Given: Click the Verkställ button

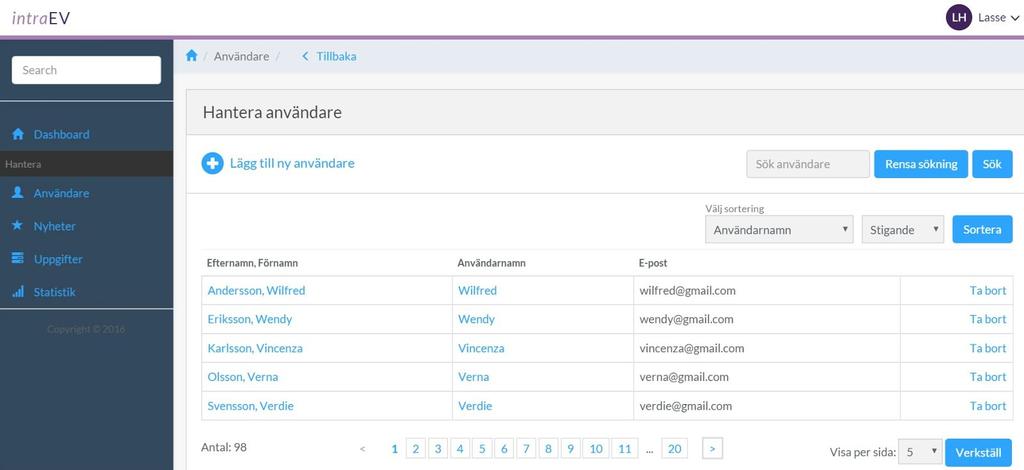Looking at the screenshot, I should tap(978, 452).
